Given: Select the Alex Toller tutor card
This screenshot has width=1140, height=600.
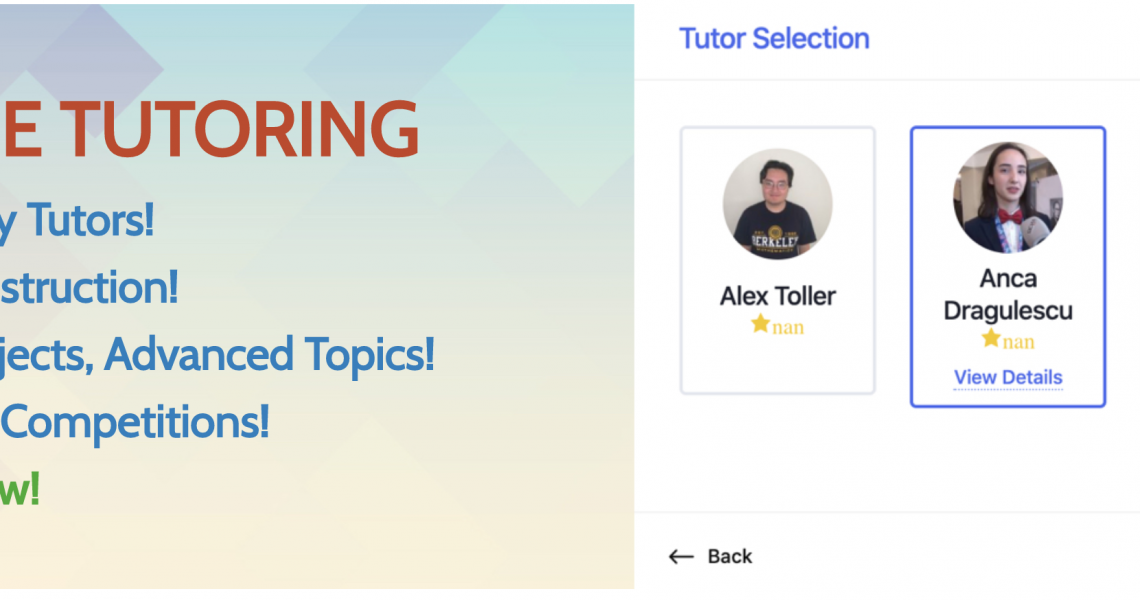Looking at the screenshot, I should pos(777,260).
